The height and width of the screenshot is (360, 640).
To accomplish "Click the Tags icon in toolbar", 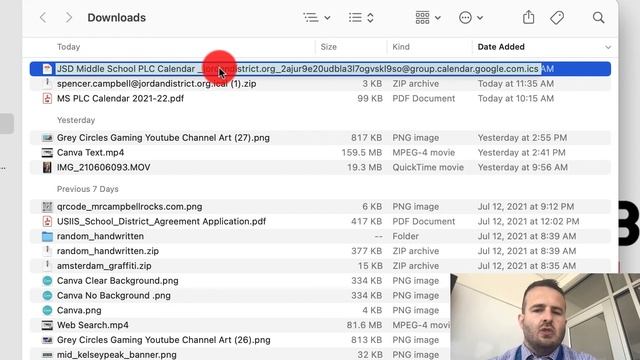I will point(557,18).
